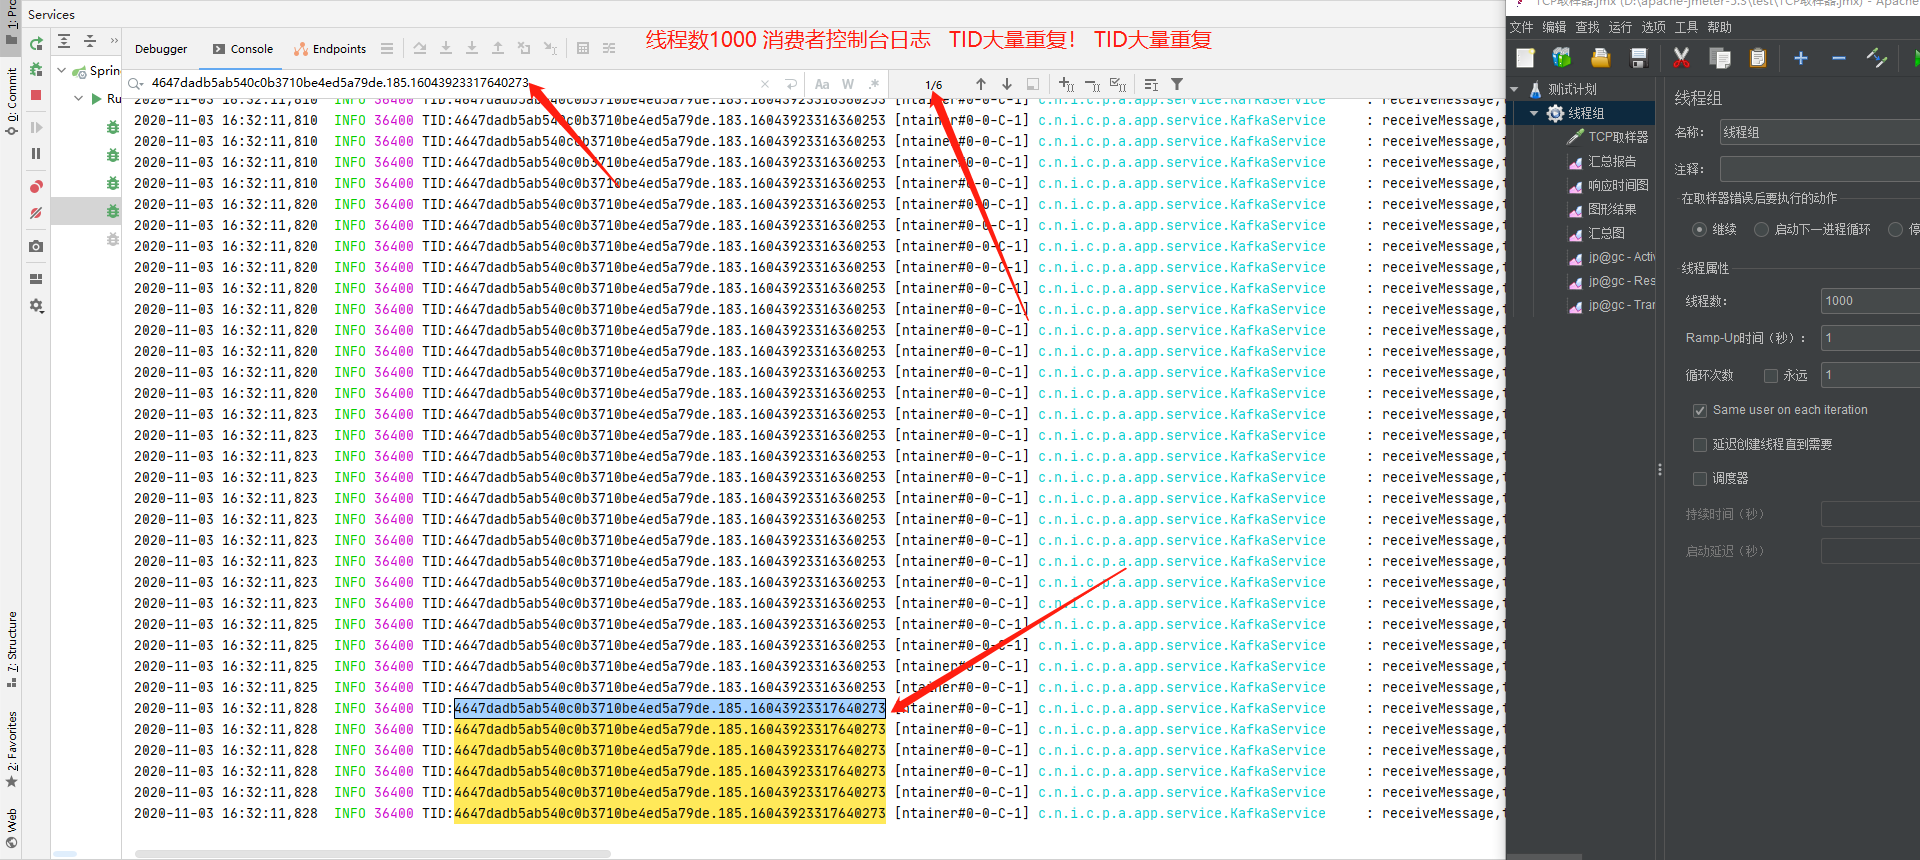Click the Evaluate Expression calculator icon
Screen dimensions: 1920x860
[x=583, y=48]
